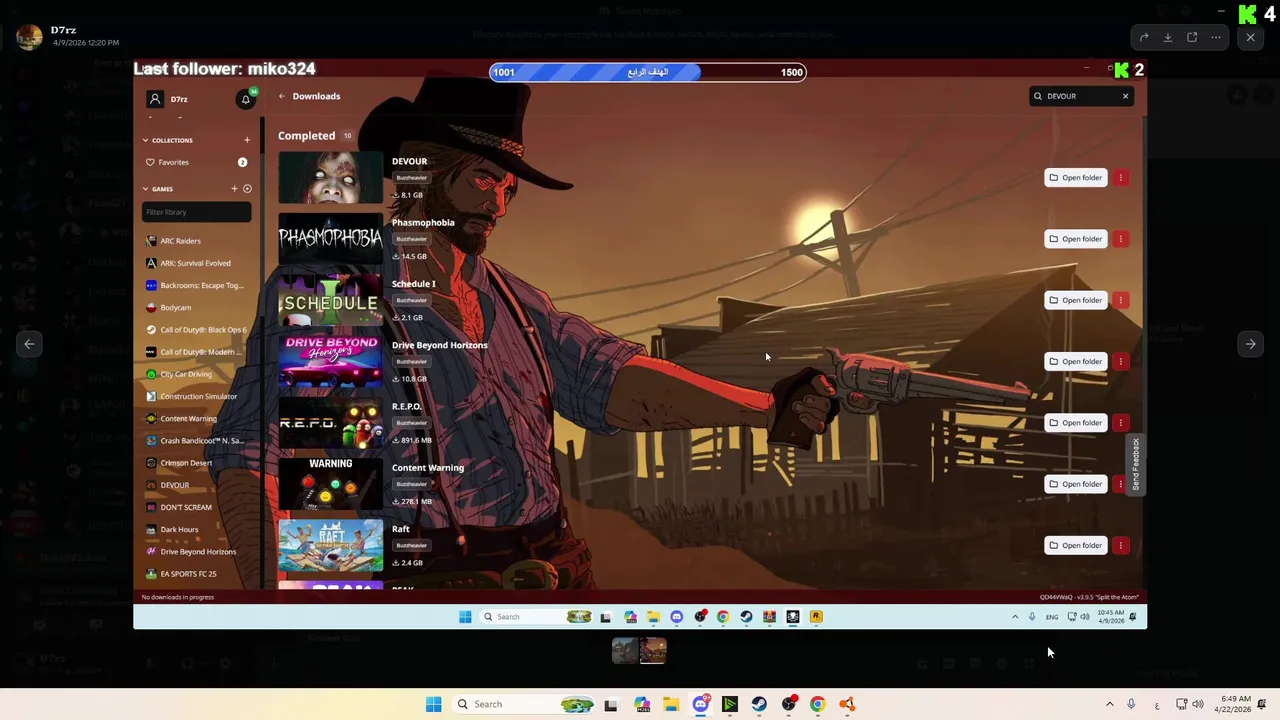Select ARC Raiders in the games list

(x=180, y=241)
